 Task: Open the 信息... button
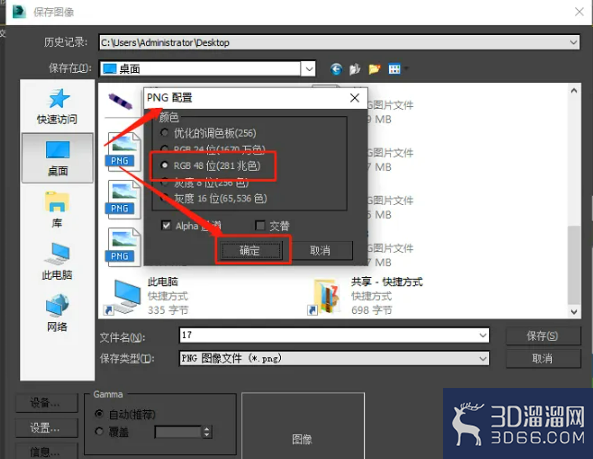click(46, 451)
